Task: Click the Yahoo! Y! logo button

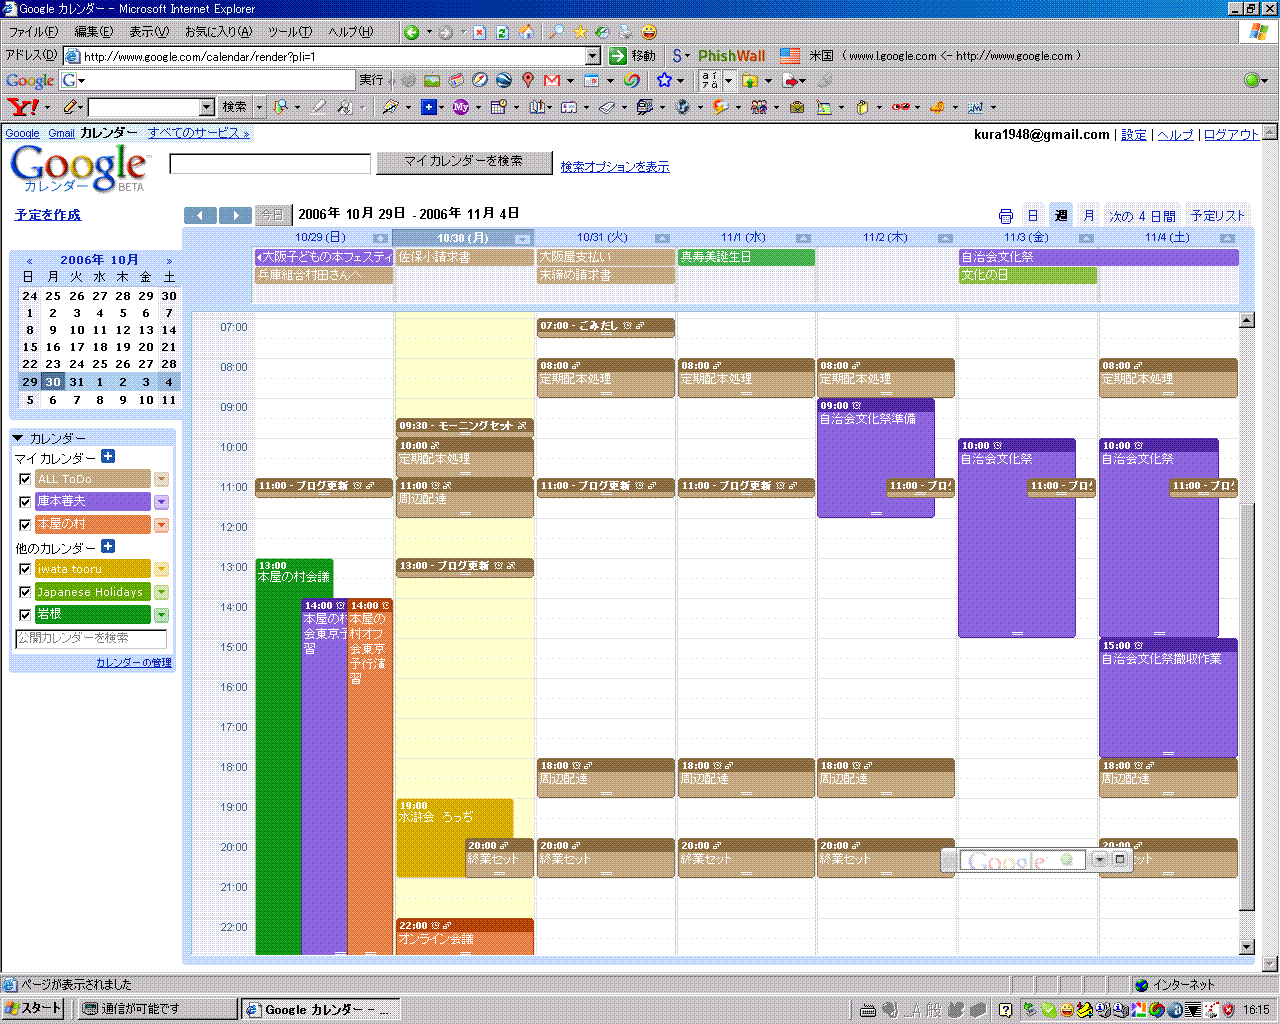Action: pyautogui.click(x=23, y=106)
